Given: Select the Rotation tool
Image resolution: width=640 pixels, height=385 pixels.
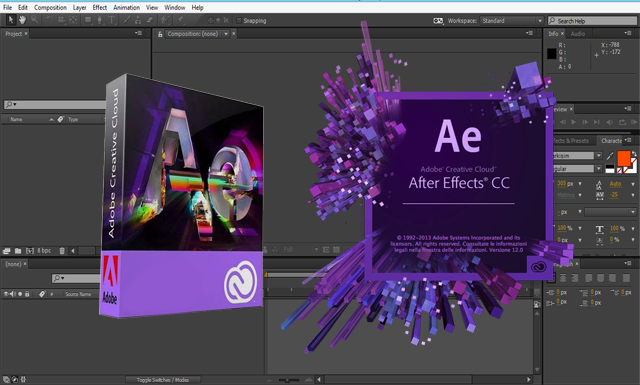Looking at the screenshot, I should pos(49,20).
